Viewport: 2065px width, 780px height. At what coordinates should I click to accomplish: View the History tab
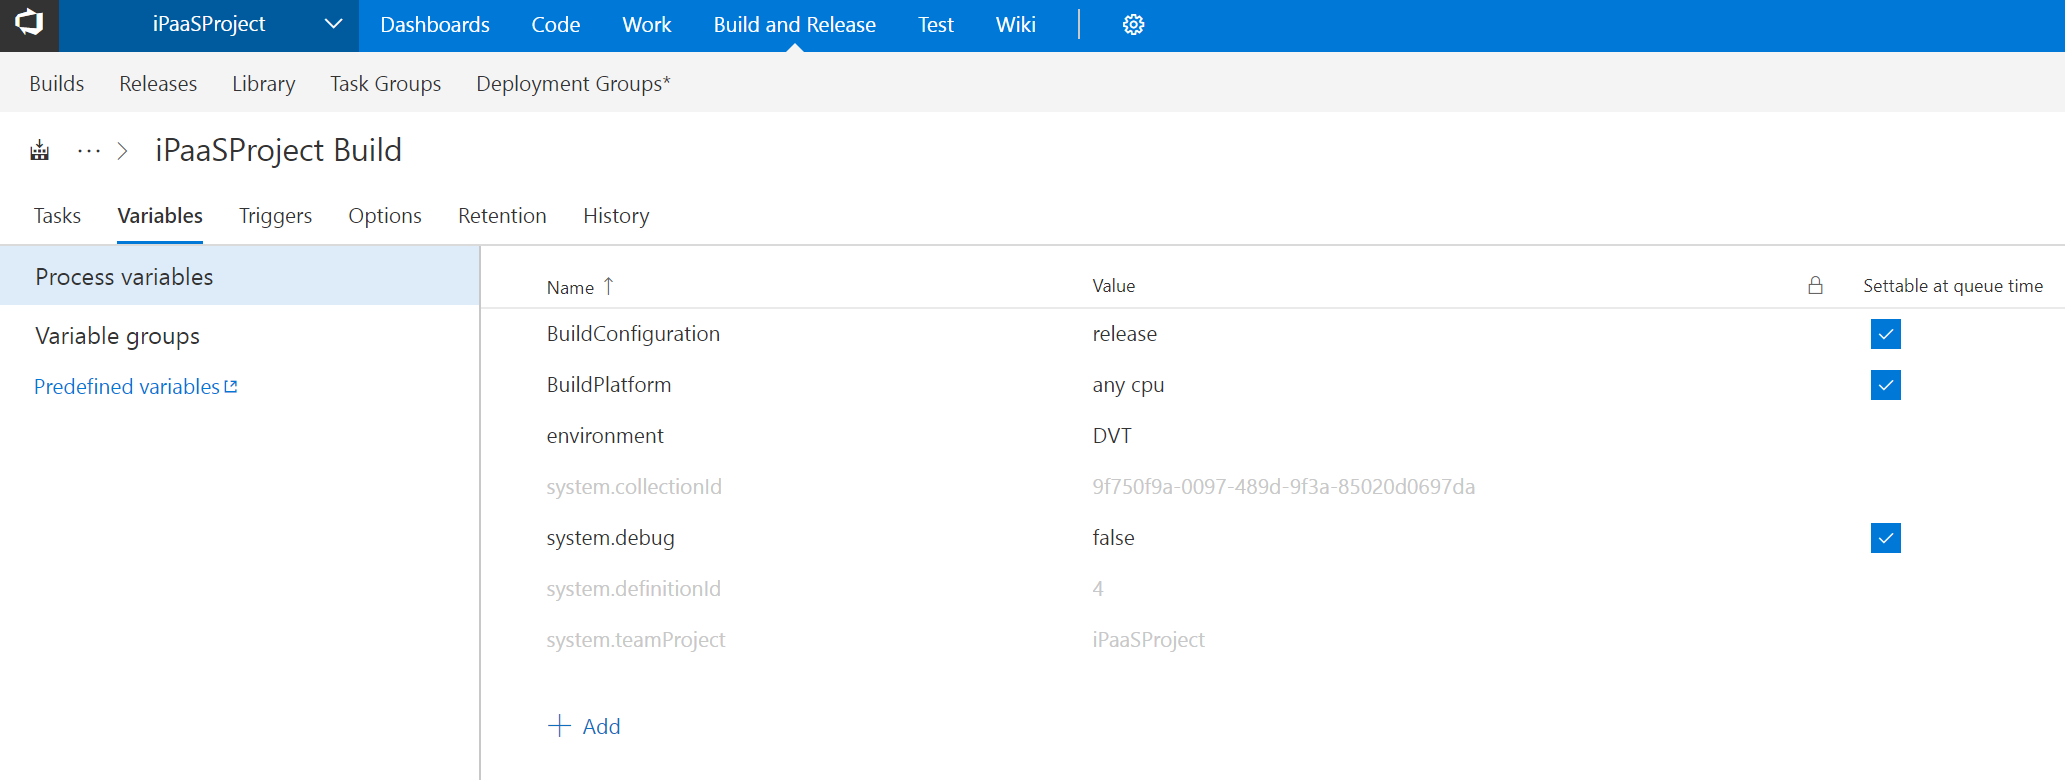[616, 216]
